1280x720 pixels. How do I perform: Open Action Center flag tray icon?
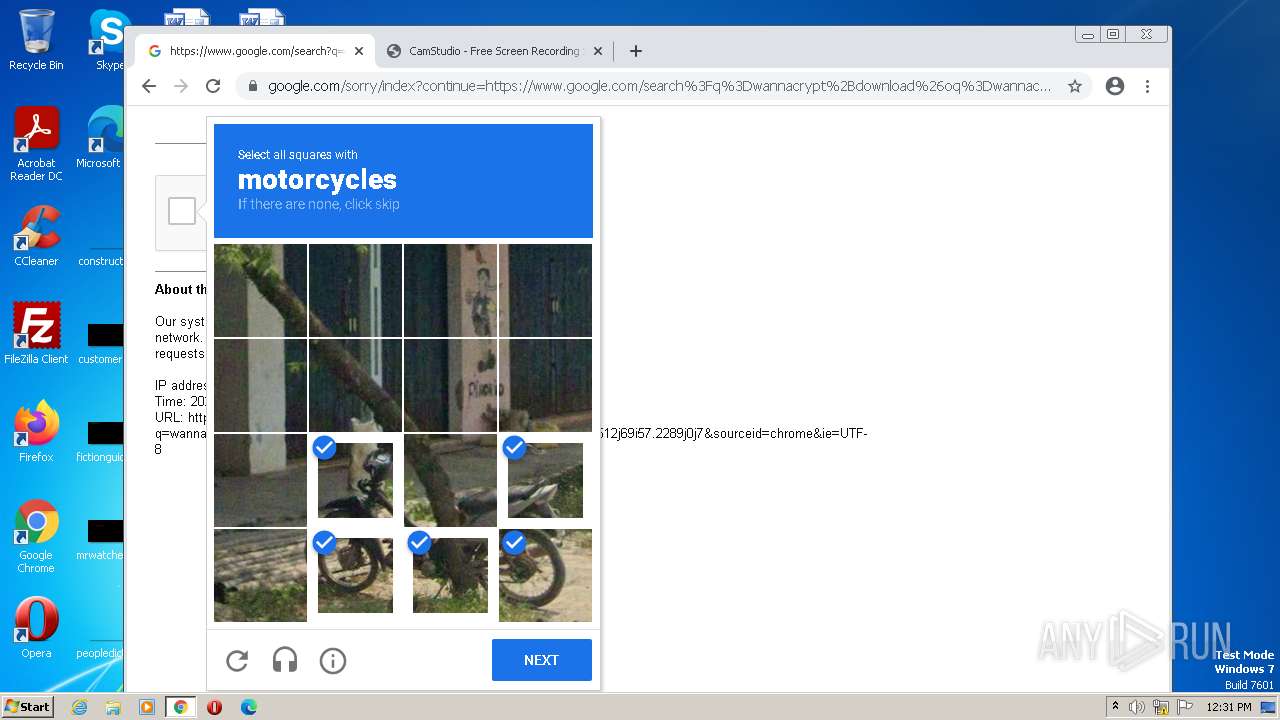1185,707
